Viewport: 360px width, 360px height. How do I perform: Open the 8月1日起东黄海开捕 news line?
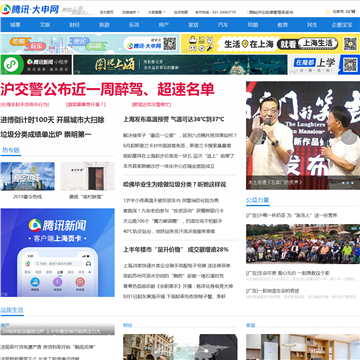[175, 296]
